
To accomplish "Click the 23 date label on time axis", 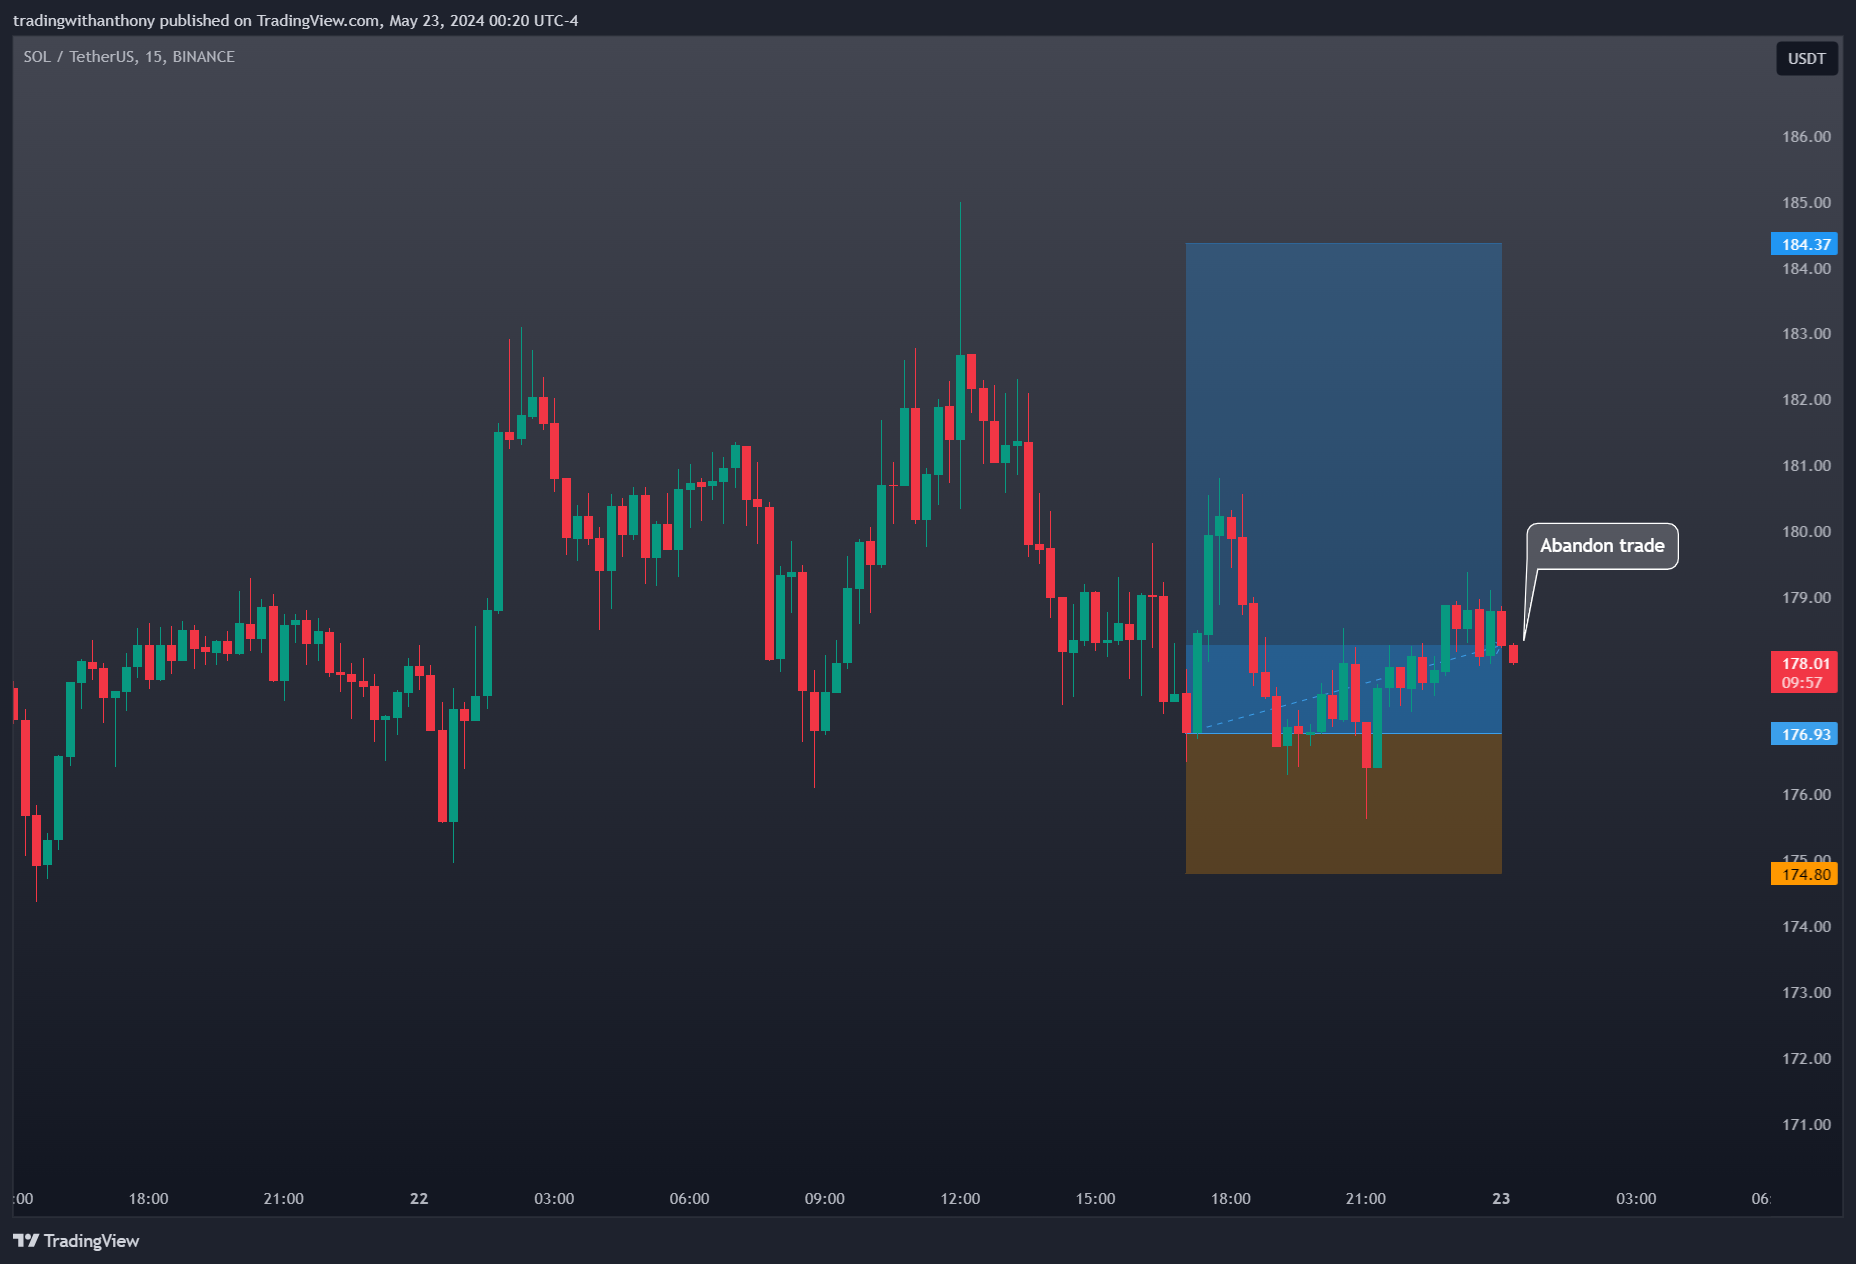I will tap(1501, 1198).
